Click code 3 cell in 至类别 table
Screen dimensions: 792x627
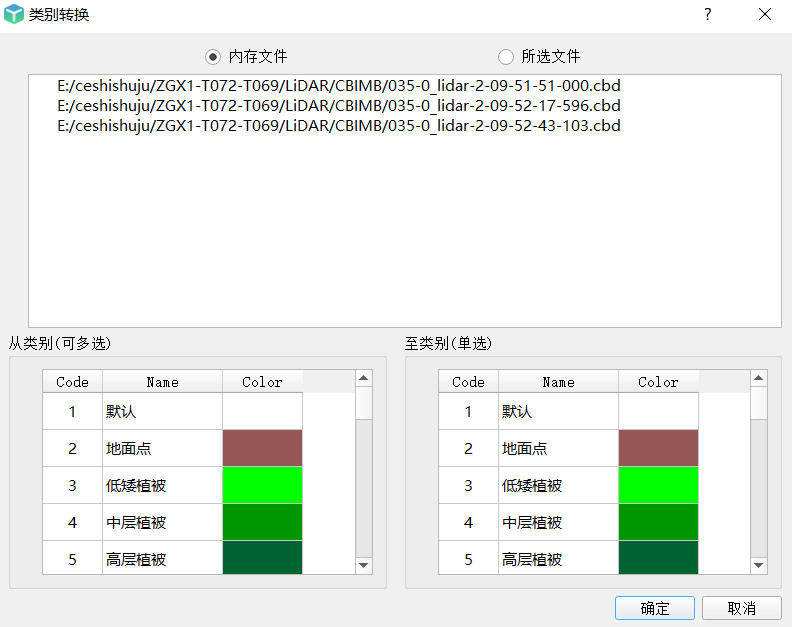468,485
